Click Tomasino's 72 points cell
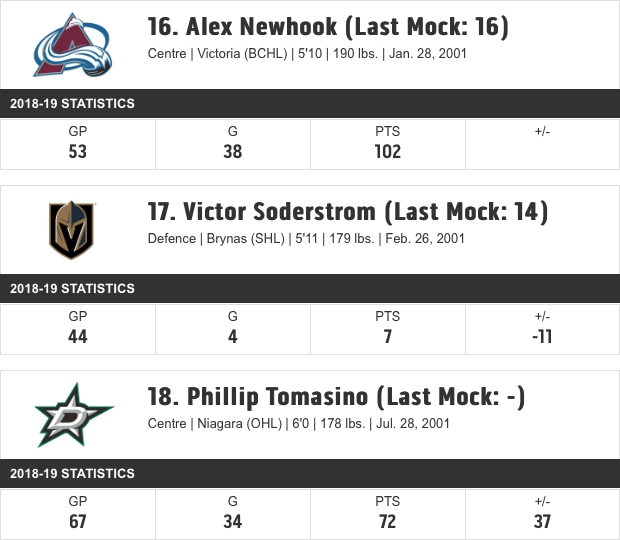The height and width of the screenshot is (540, 620). pyautogui.click(x=388, y=514)
